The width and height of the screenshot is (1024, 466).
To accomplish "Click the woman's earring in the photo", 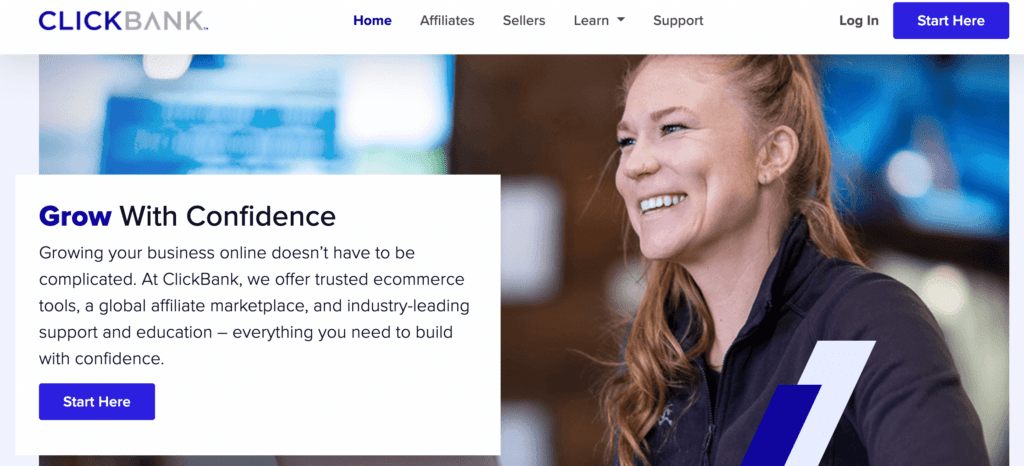I will click(x=764, y=178).
